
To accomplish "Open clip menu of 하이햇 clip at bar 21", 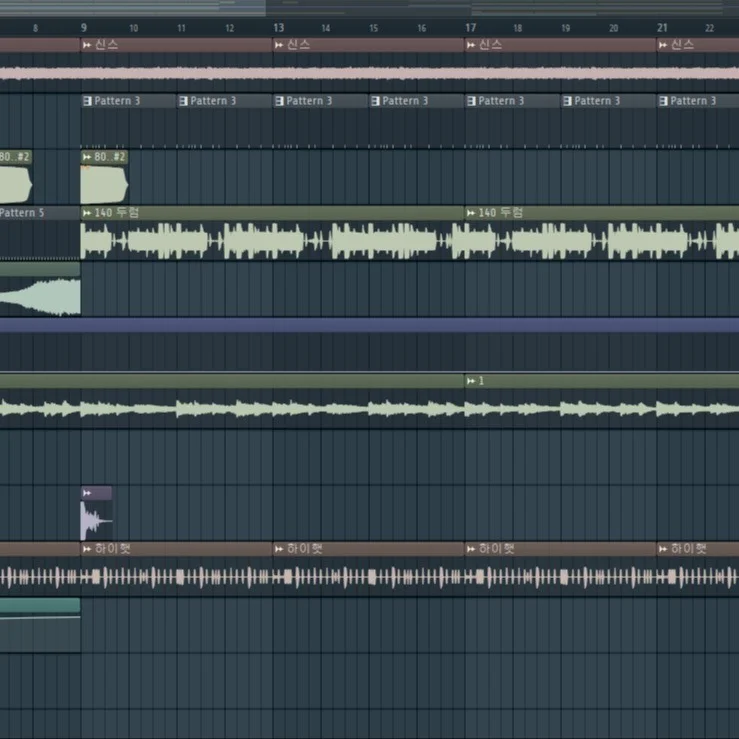I will [x=663, y=549].
